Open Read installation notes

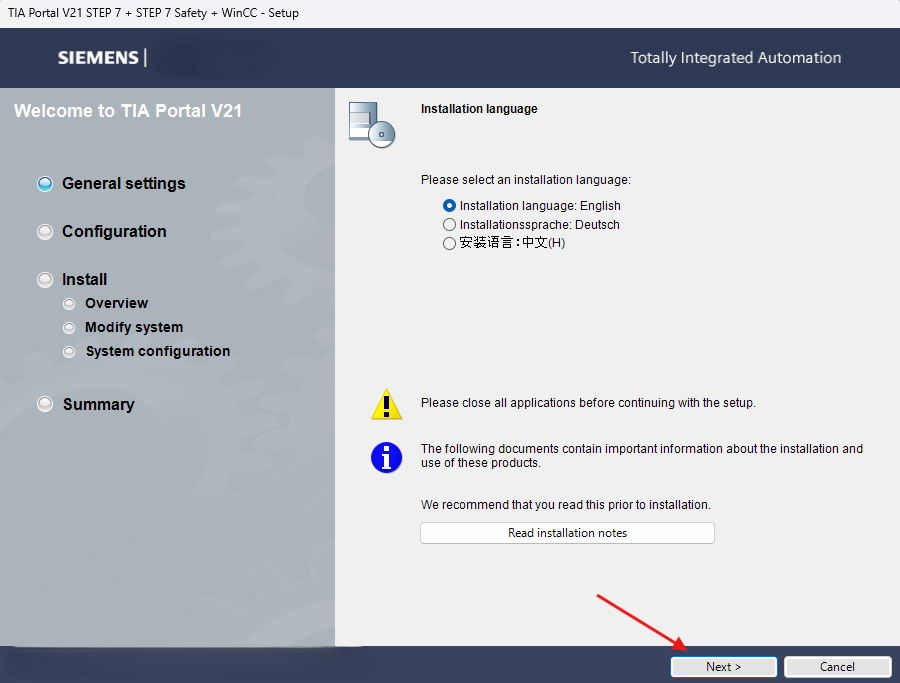pos(567,533)
